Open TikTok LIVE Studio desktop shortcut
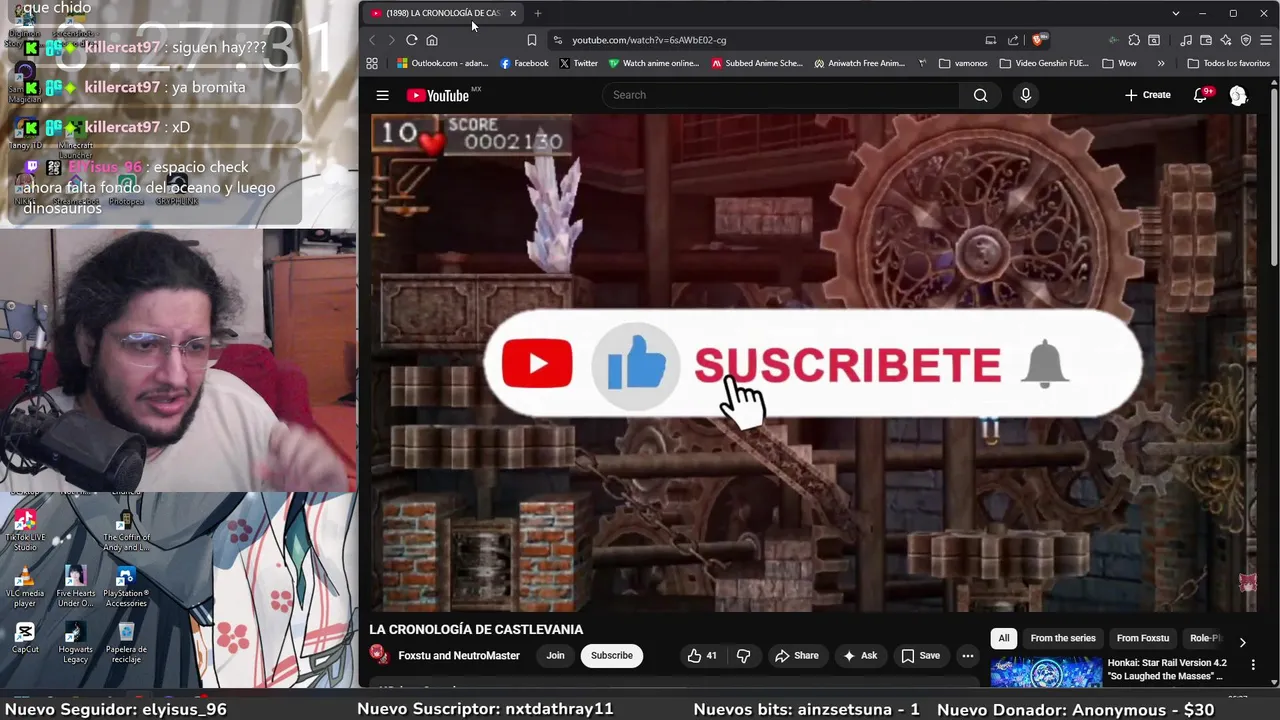The width and height of the screenshot is (1280, 720). [x=25, y=531]
